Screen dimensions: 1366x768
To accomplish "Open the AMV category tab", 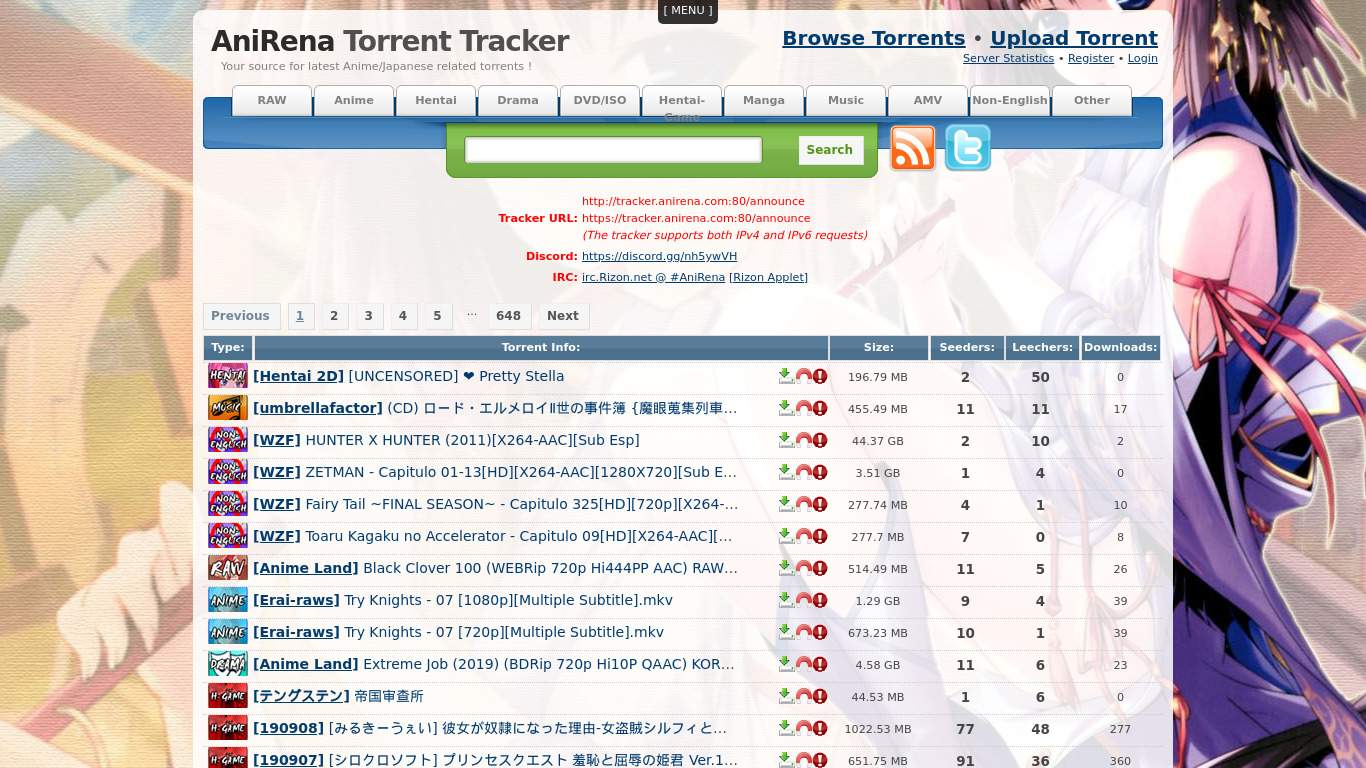I will pyautogui.click(x=928, y=101).
